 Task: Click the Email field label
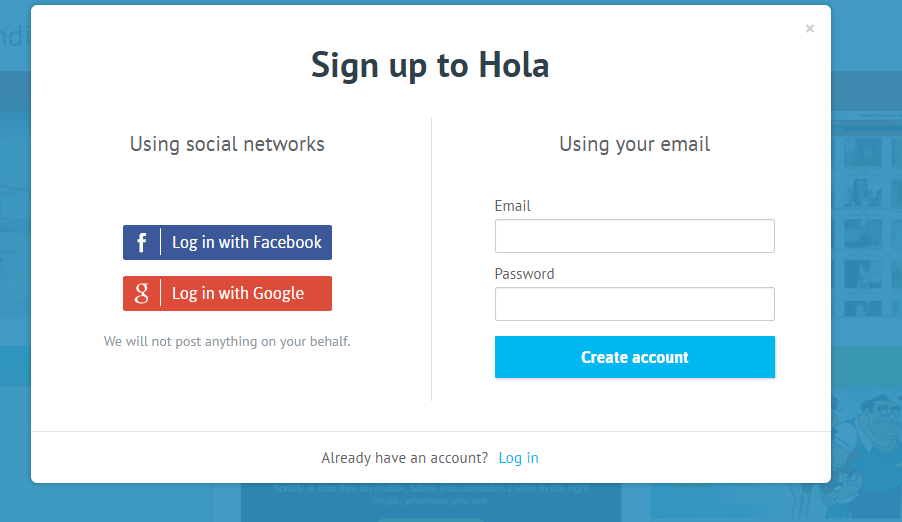point(512,206)
